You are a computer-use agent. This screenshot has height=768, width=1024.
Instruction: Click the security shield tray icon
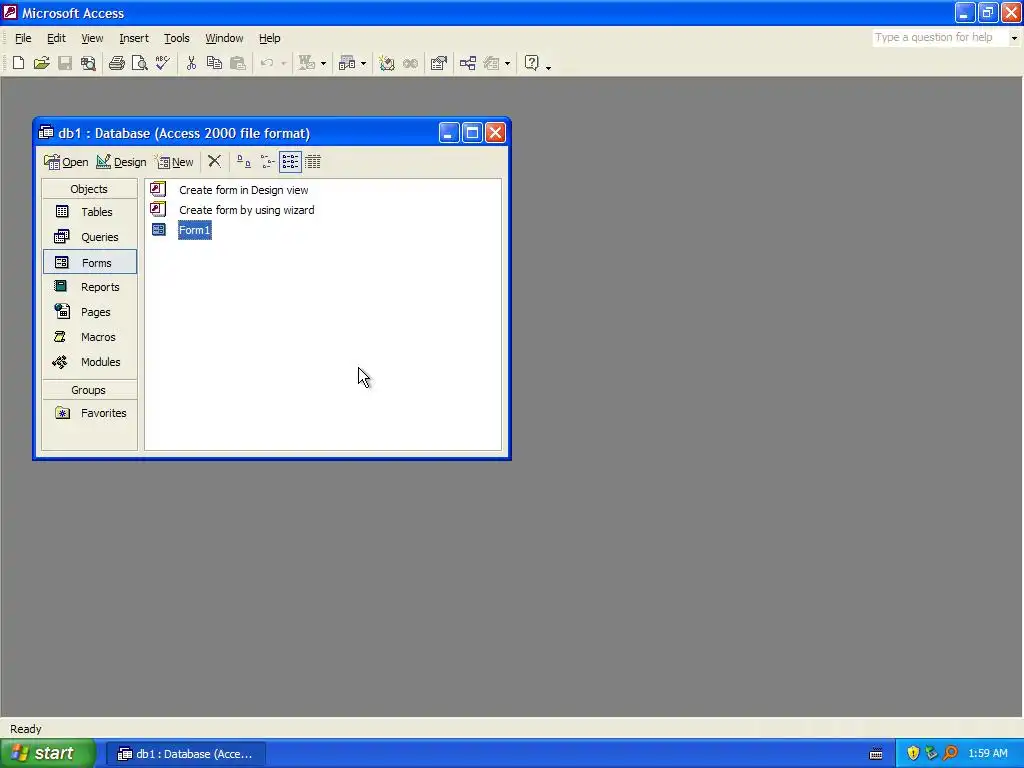point(912,754)
